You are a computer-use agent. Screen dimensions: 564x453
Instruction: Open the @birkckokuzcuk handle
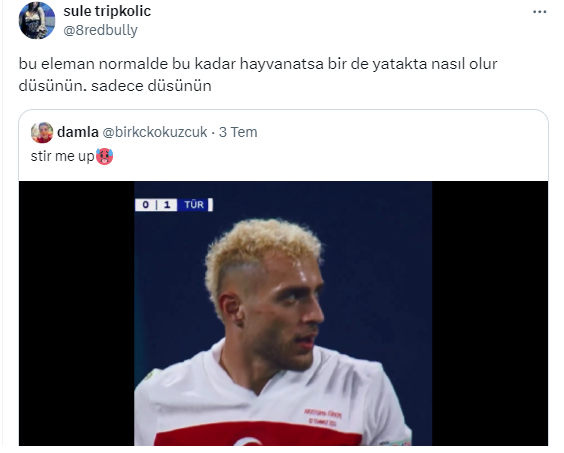[155, 132]
